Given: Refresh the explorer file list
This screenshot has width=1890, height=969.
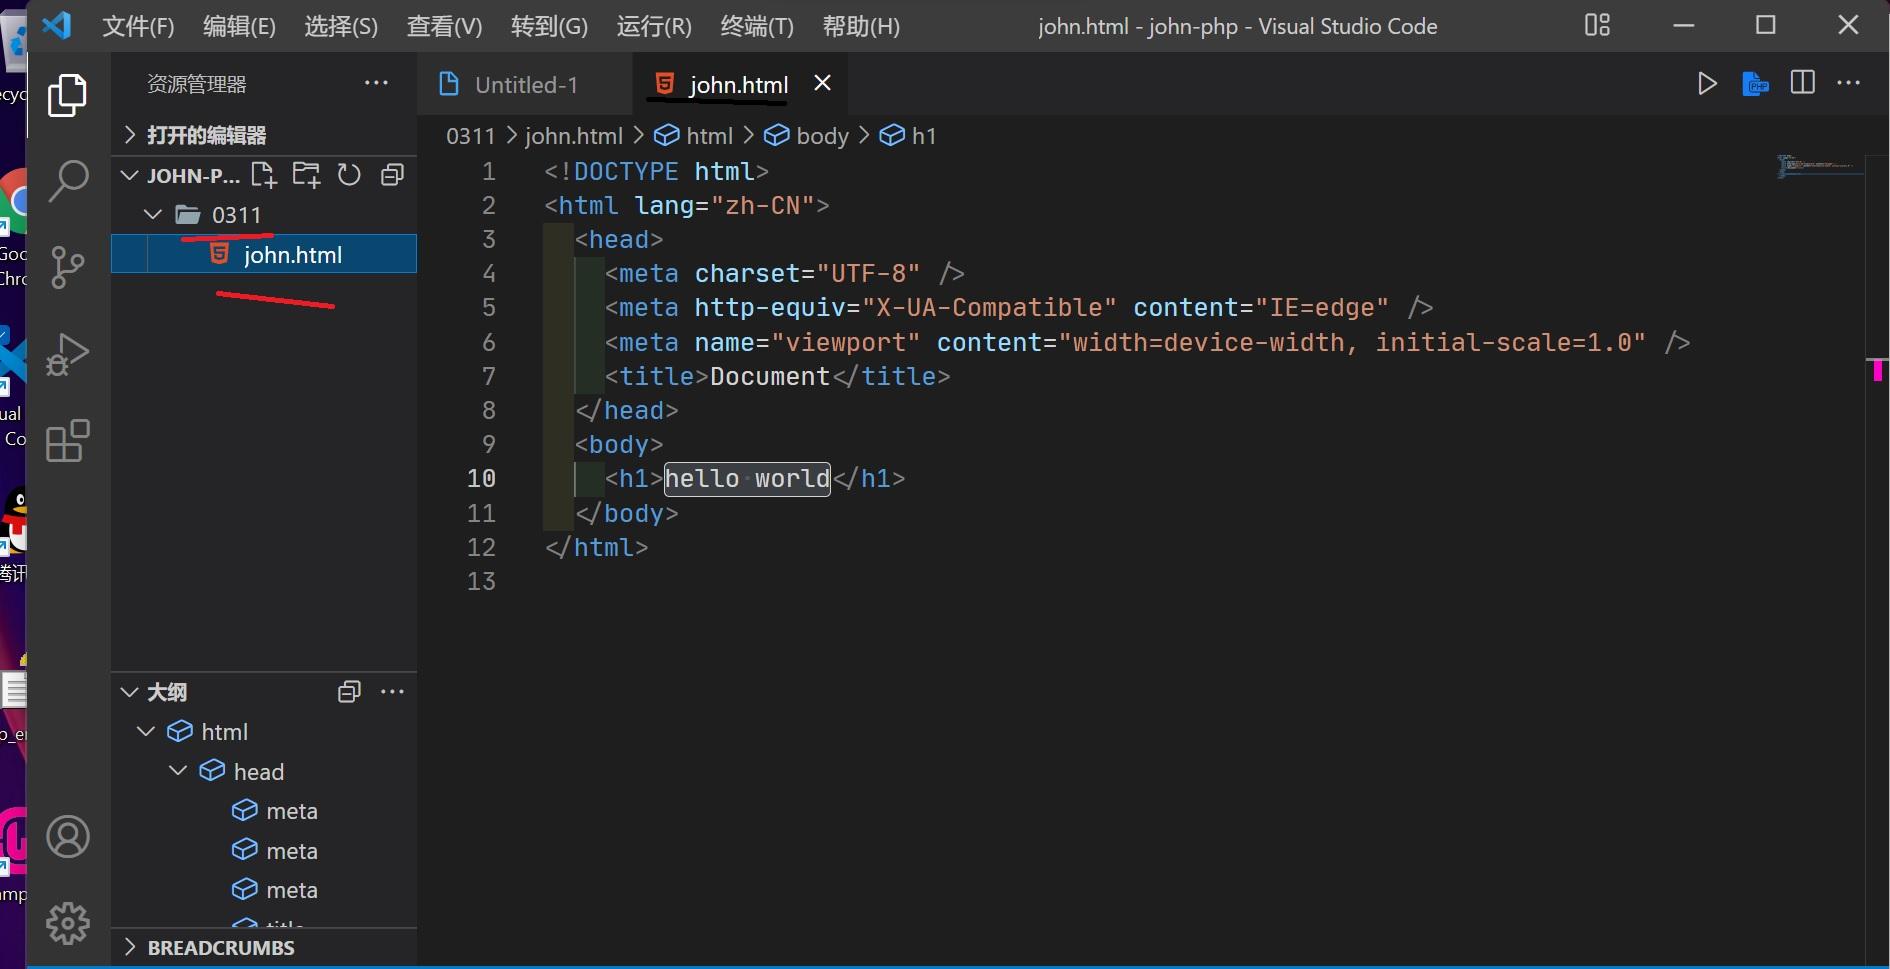Looking at the screenshot, I should pyautogui.click(x=348, y=174).
